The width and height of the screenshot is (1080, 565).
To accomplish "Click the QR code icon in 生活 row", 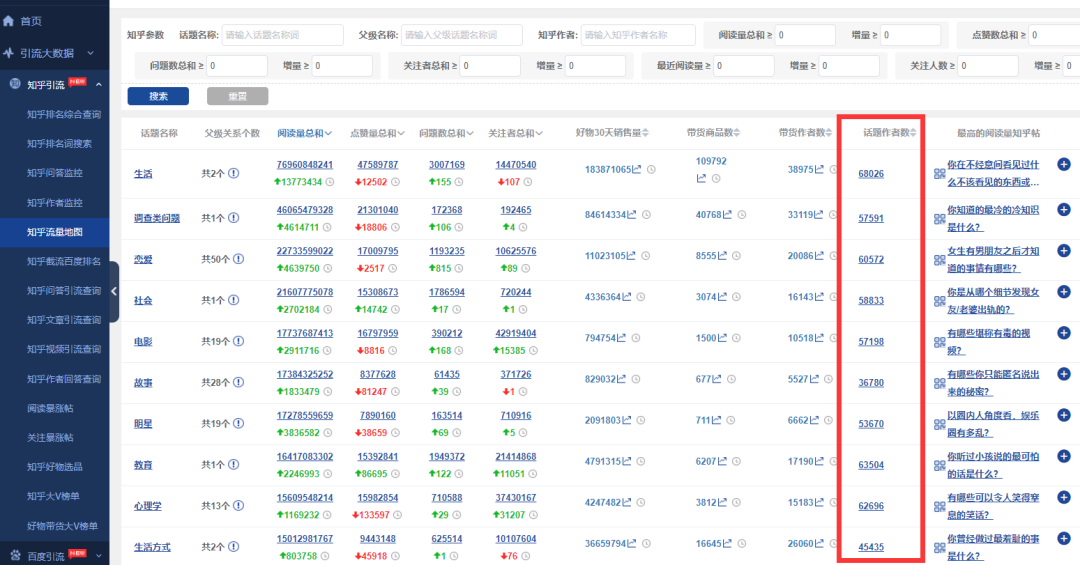I will [939, 174].
